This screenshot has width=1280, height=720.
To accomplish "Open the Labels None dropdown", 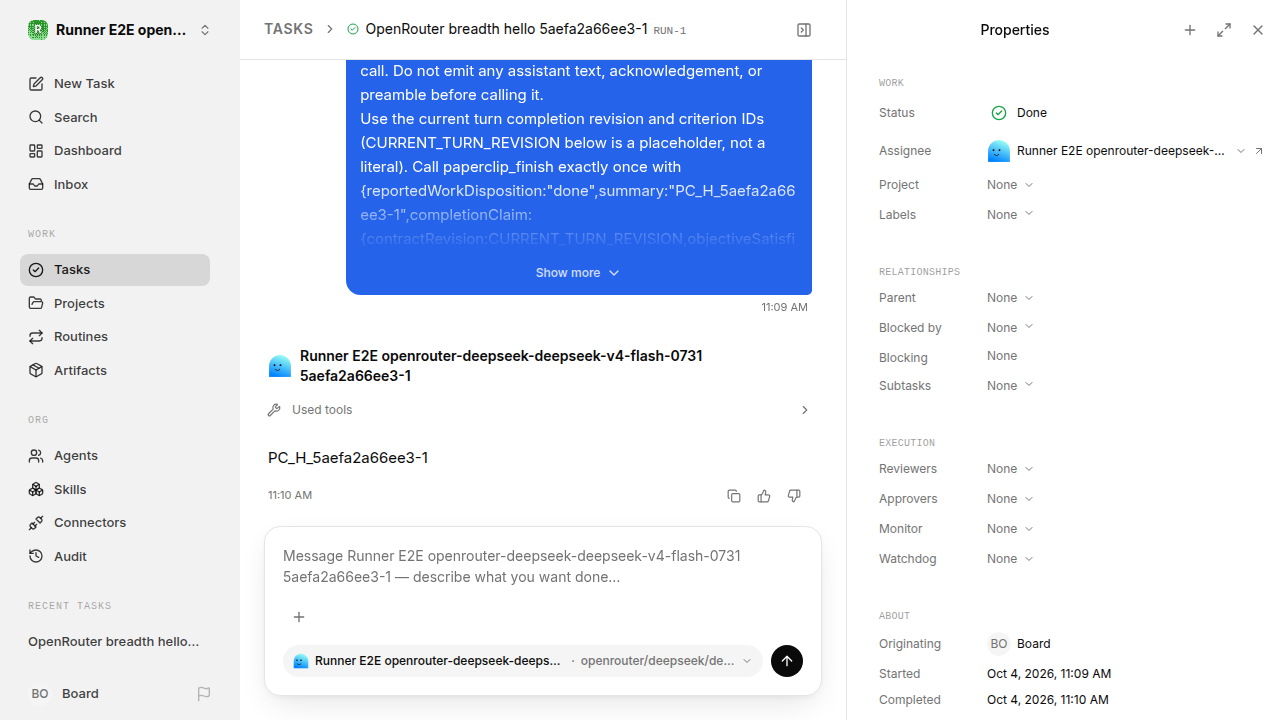I will (x=1010, y=215).
